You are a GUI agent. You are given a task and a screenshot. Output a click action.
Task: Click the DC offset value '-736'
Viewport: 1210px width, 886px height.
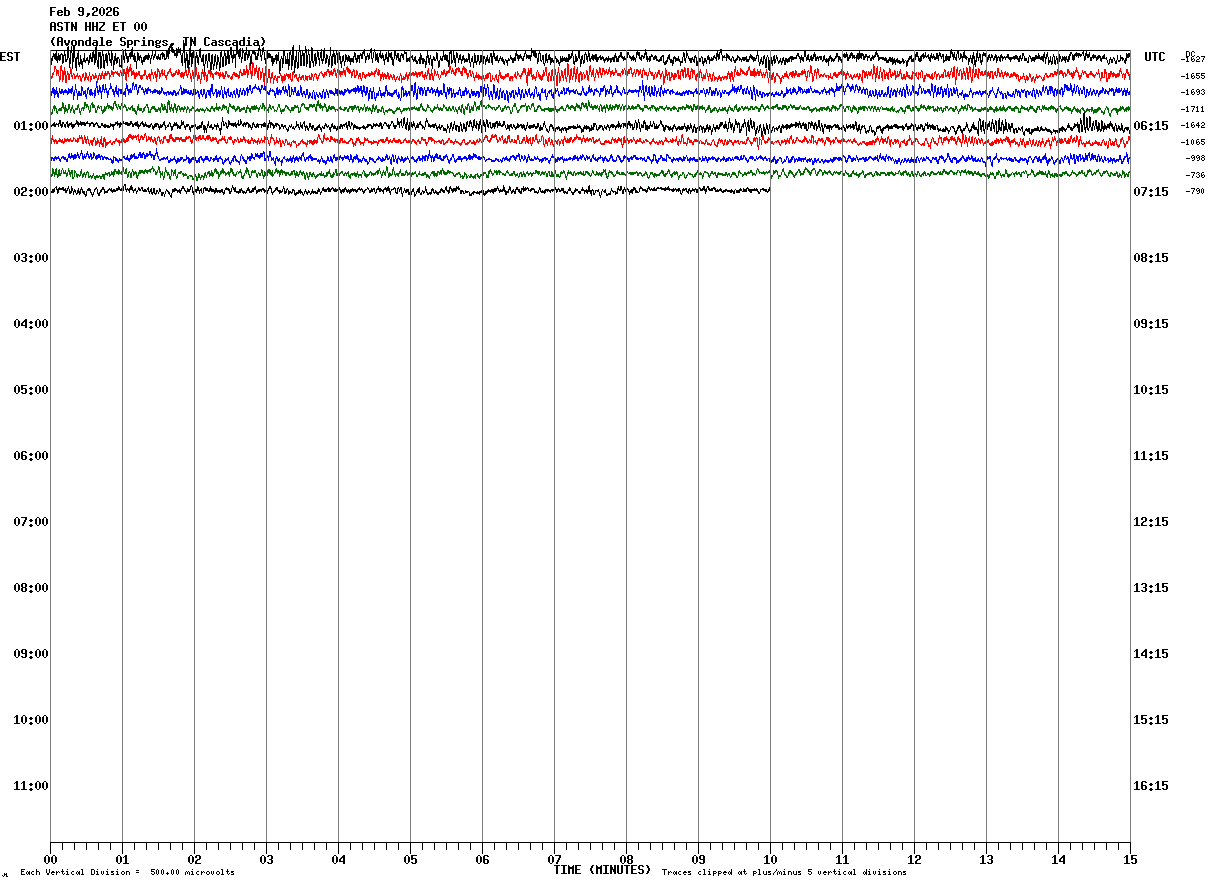tap(1195, 175)
